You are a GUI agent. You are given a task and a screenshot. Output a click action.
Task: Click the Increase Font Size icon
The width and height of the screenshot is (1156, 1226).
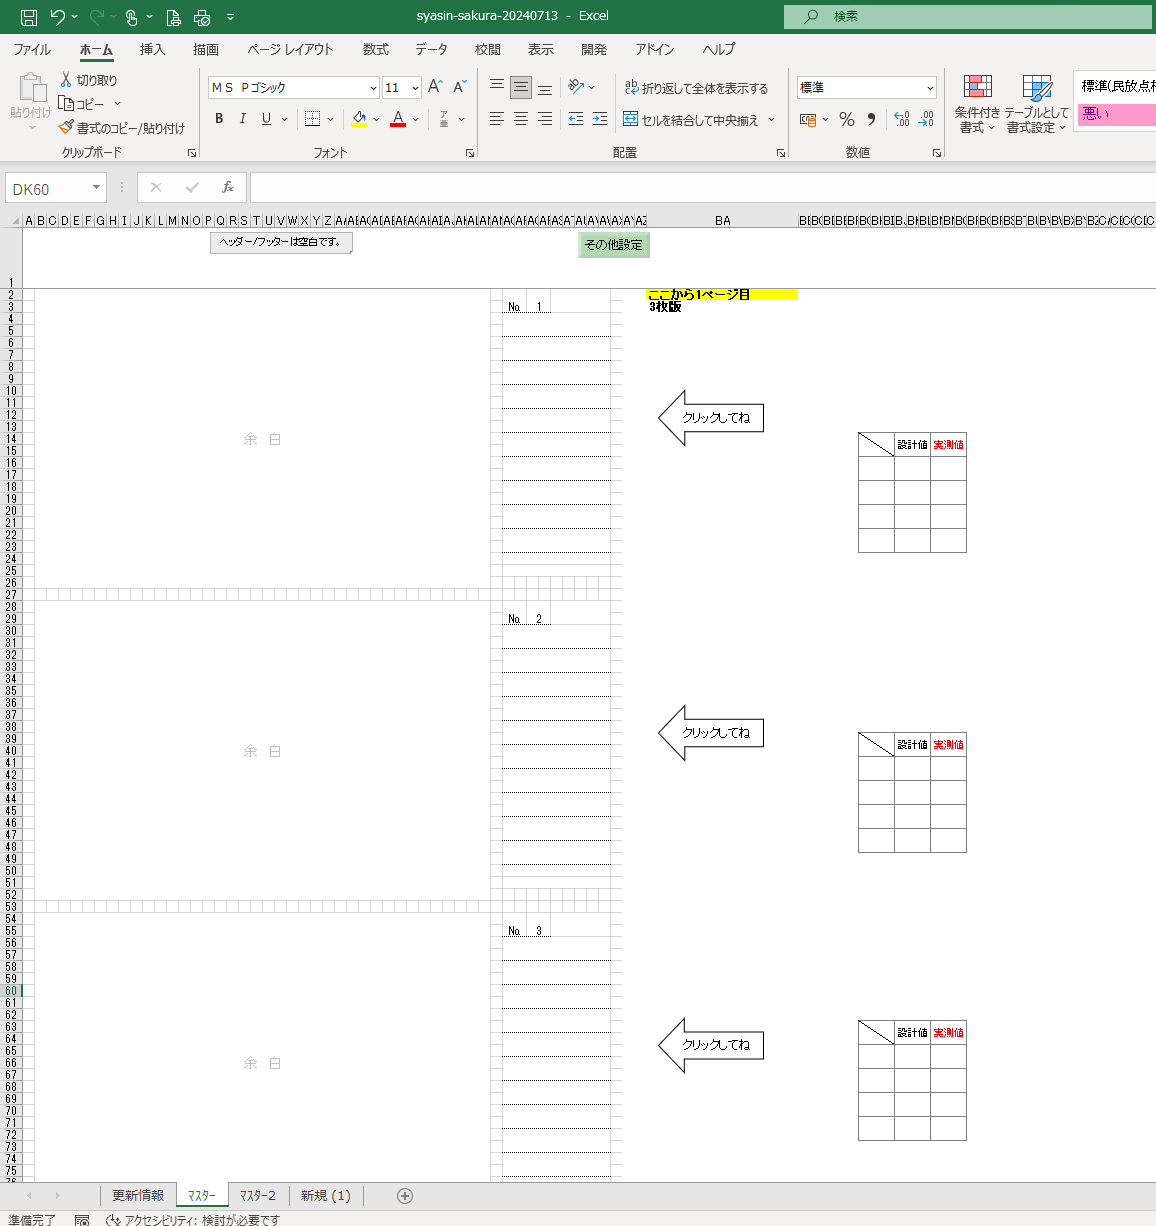click(435, 88)
